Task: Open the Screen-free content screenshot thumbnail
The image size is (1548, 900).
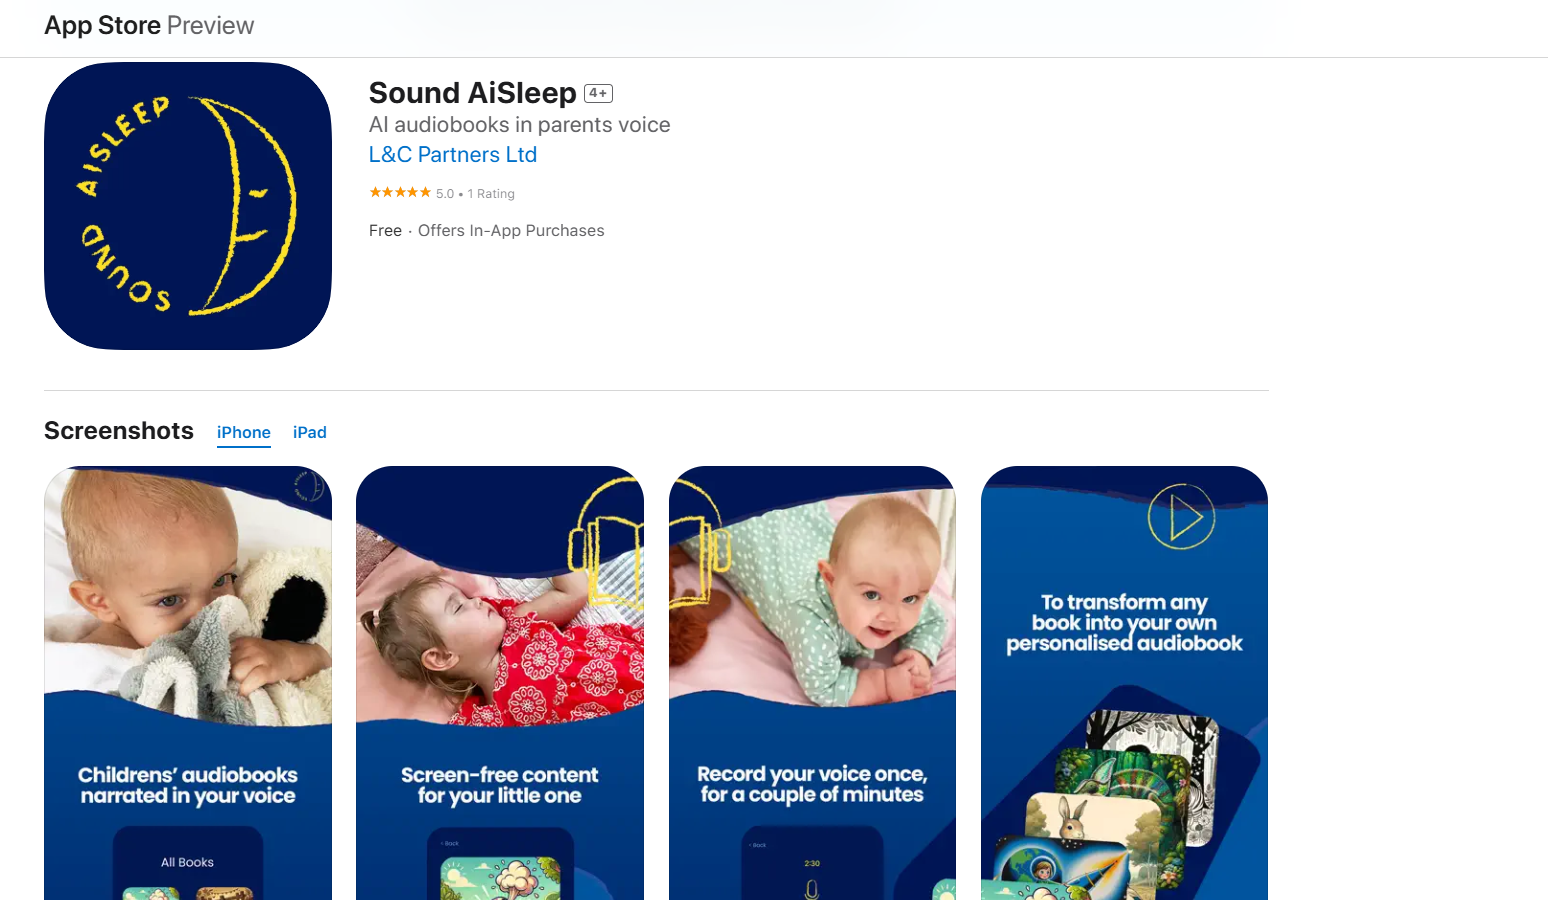Action: coord(500,683)
